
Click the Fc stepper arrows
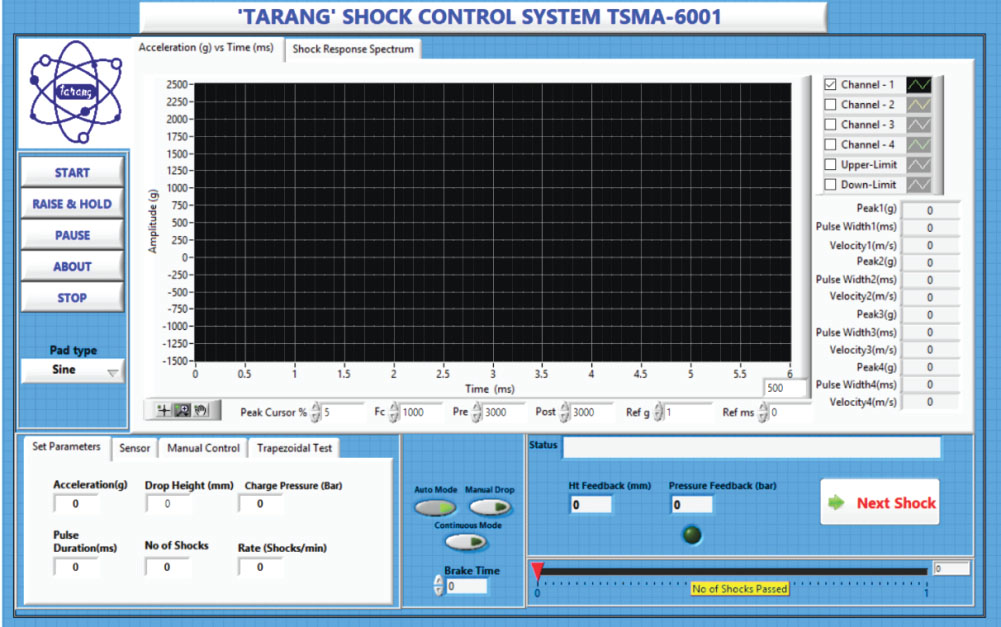[x=394, y=412]
